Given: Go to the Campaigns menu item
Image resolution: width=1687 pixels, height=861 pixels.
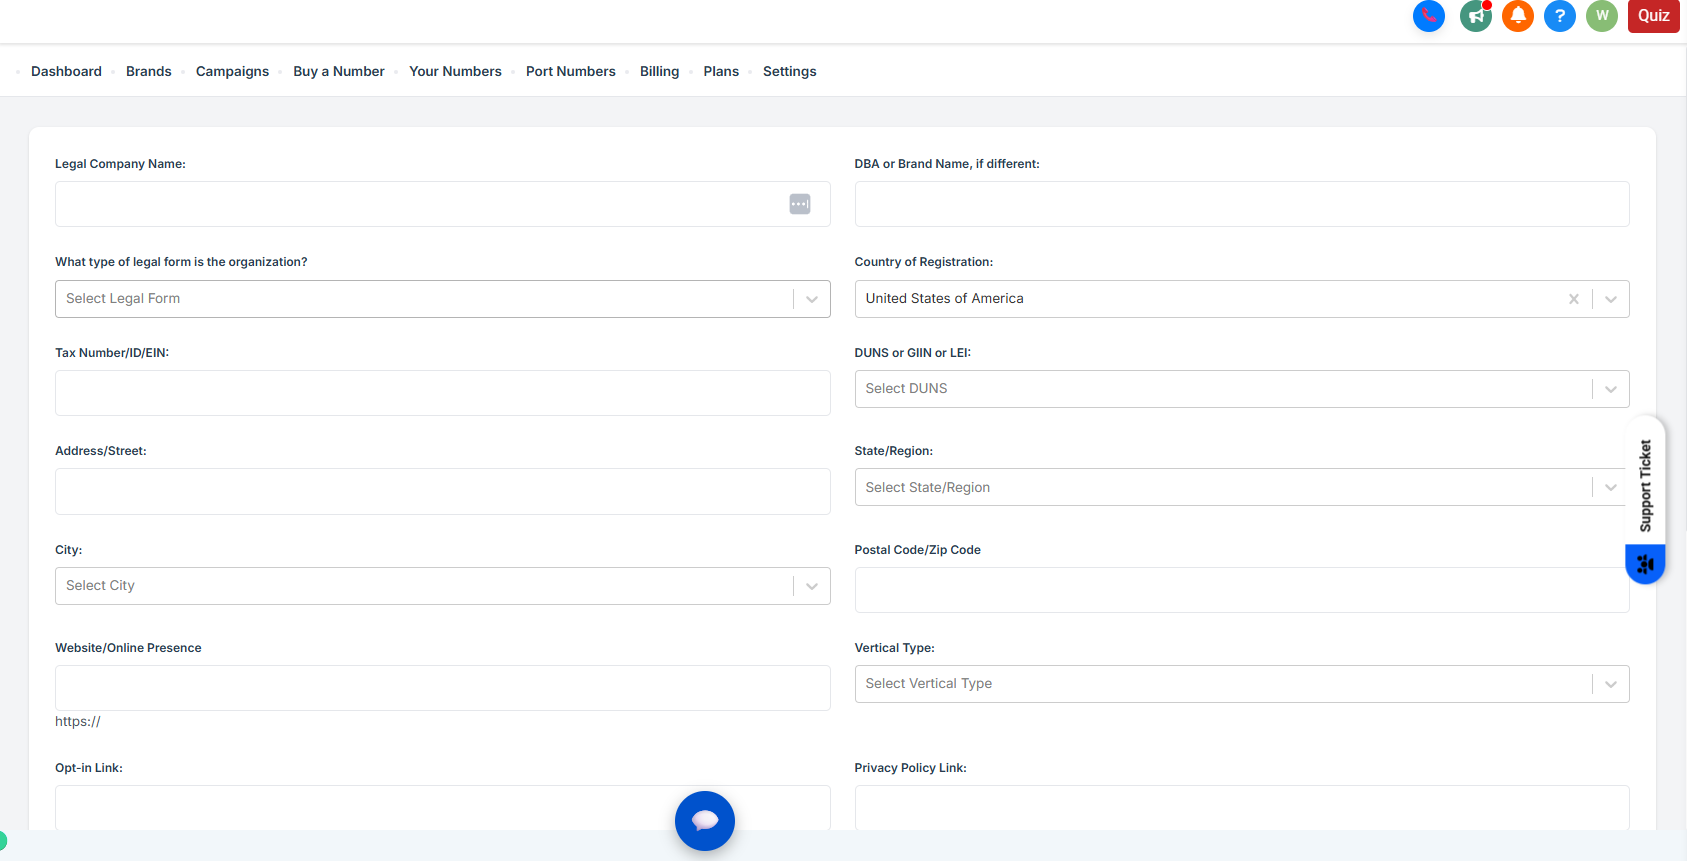Looking at the screenshot, I should (x=232, y=71).
